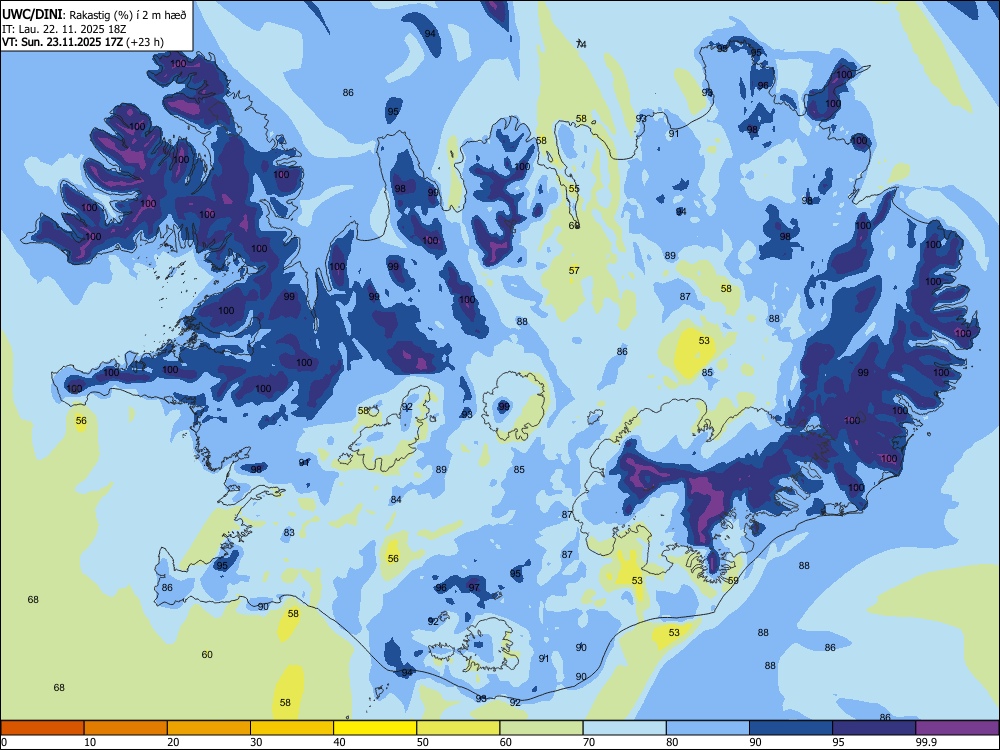Click the purple legend swatch above 99.9
The image size is (1000, 750).
point(957,728)
